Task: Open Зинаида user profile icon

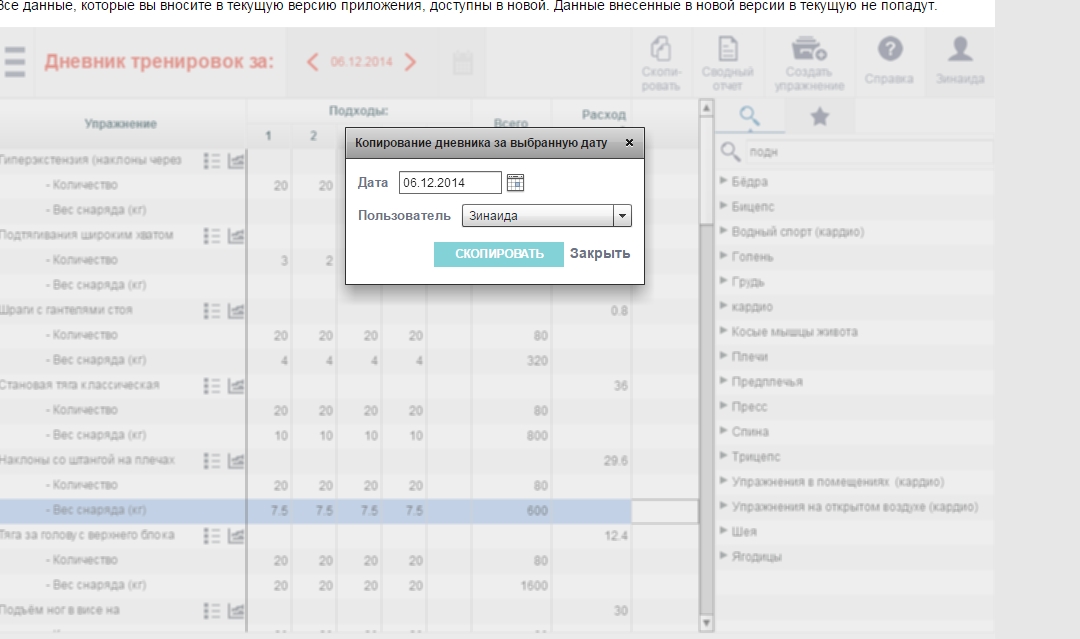Action: 960,62
